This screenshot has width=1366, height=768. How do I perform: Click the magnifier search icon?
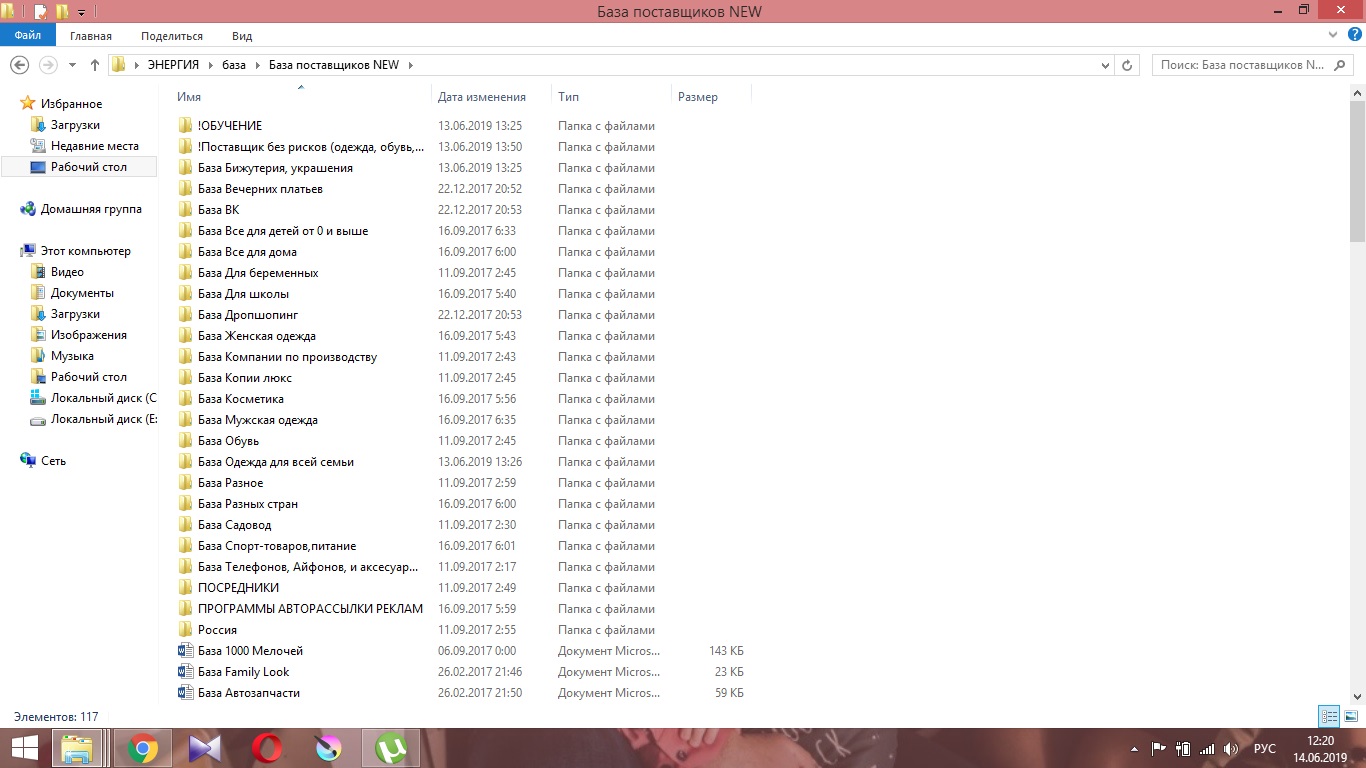1341,65
